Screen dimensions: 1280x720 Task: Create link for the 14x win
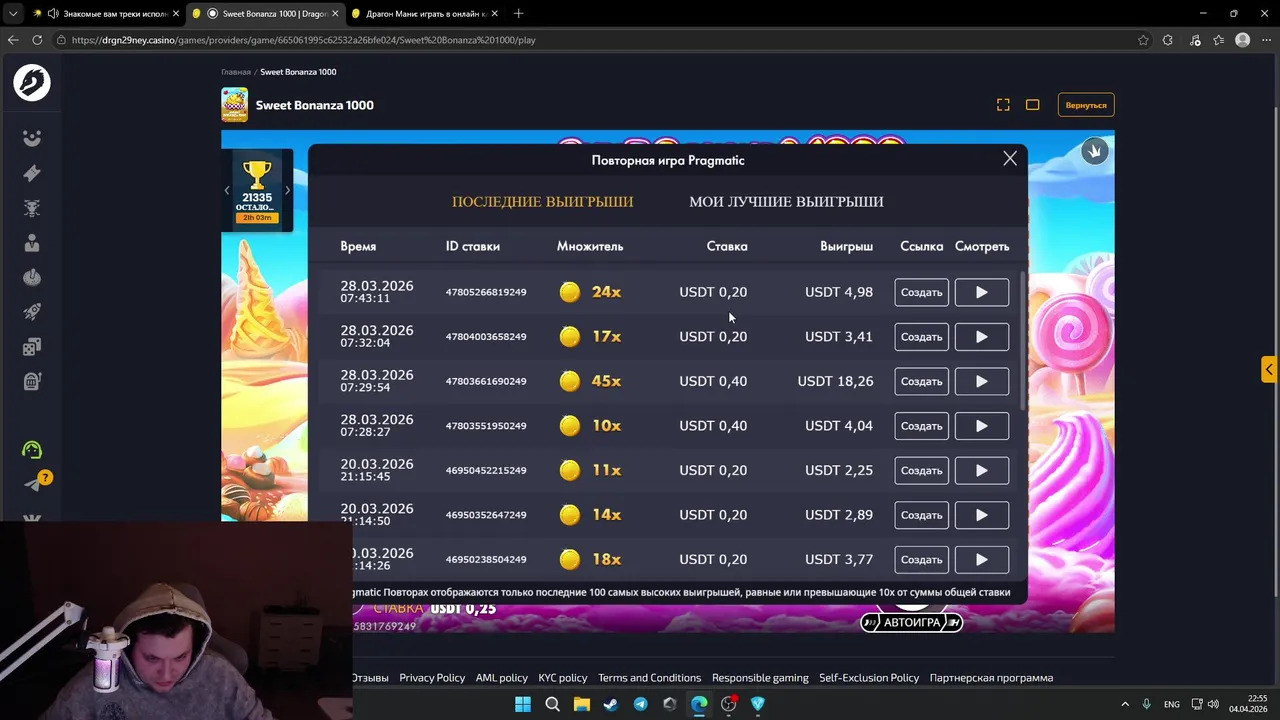(x=921, y=515)
